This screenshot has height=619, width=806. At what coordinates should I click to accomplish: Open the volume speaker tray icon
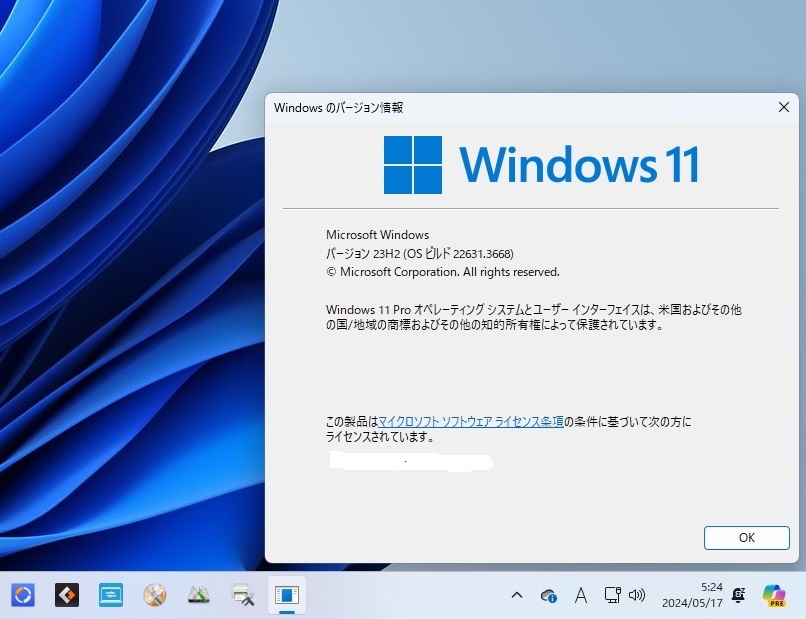[637, 595]
